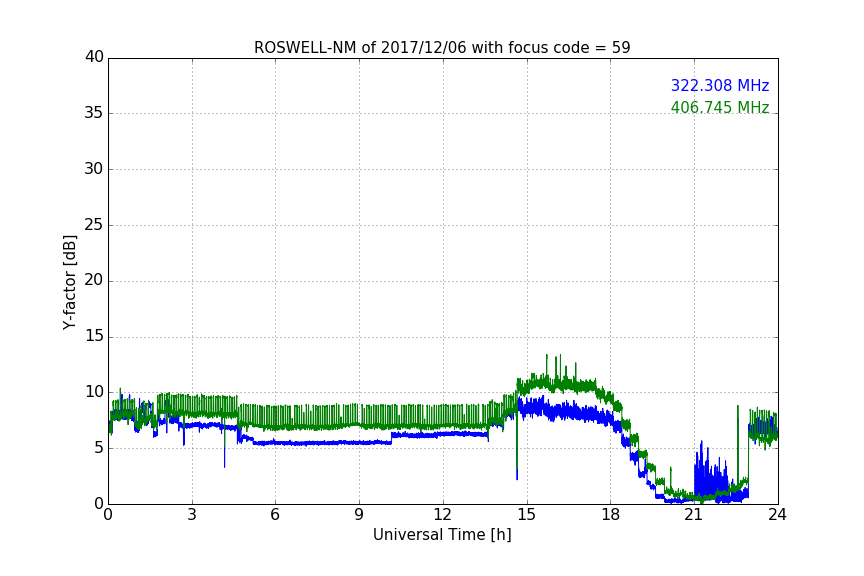Click the 'Y-factor [dB]' axis label
The width and height of the screenshot is (864, 576).
pos(69,282)
